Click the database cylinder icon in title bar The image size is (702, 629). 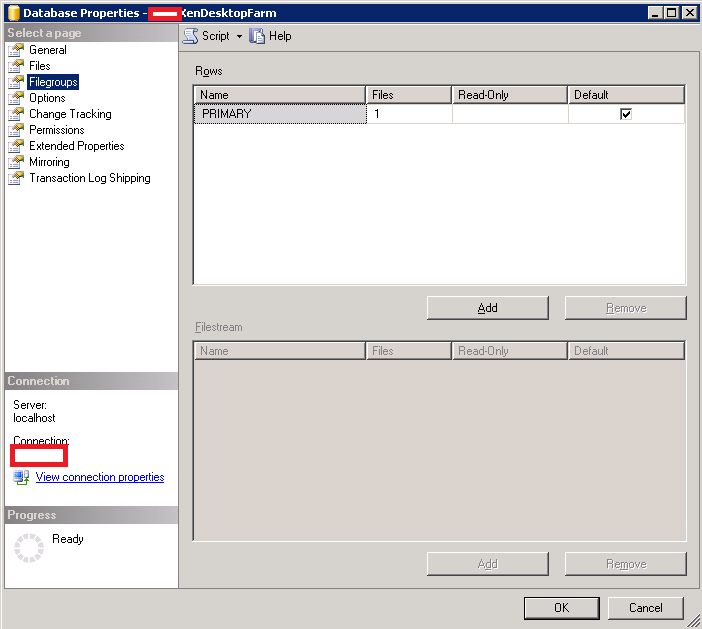point(14,13)
